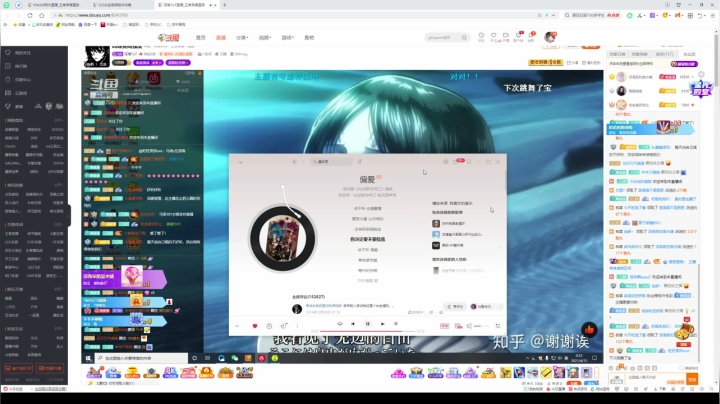This screenshot has height=404, width=720.
Task: Click the orange send chat button
Action: pos(692,379)
